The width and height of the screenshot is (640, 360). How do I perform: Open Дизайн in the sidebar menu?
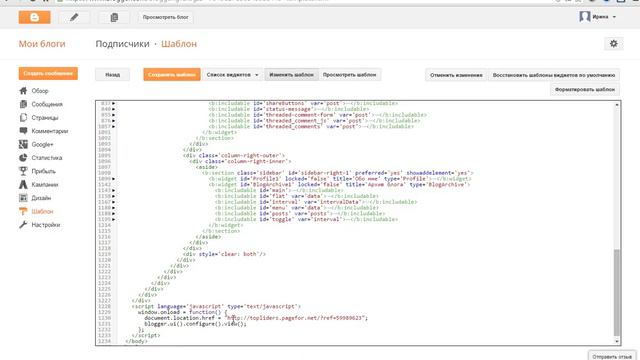coord(41,198)
